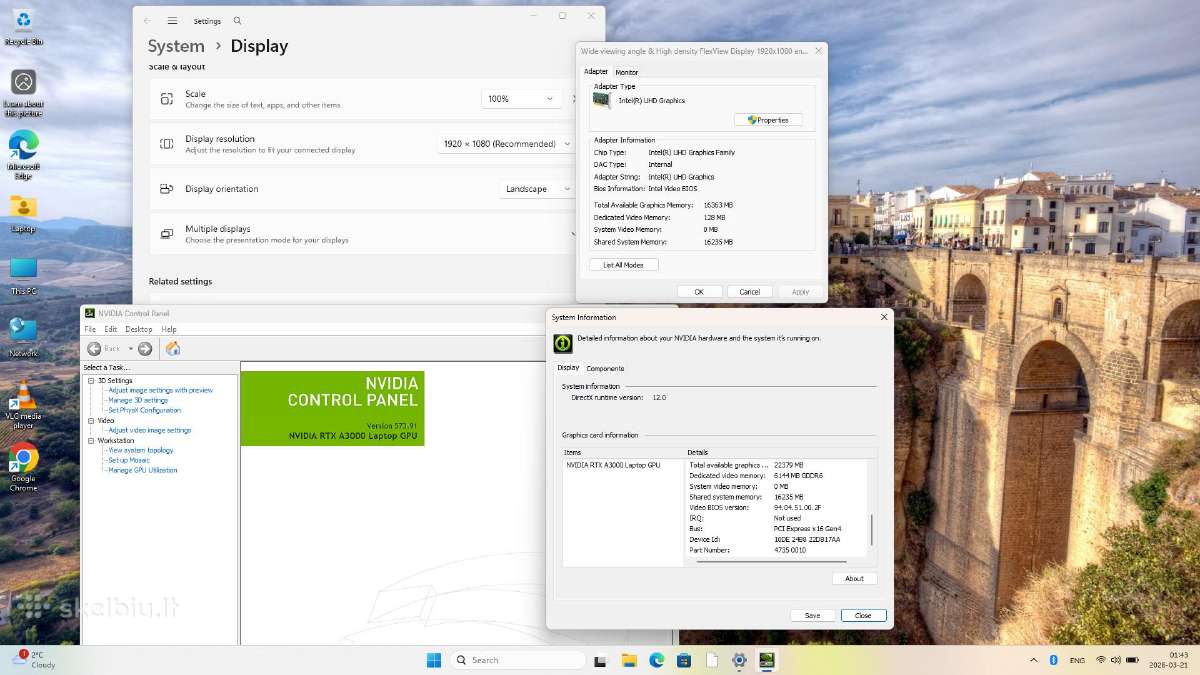Open 'Set PhysX Configuration' task
1200x675 pixels.
coord(144,410)
